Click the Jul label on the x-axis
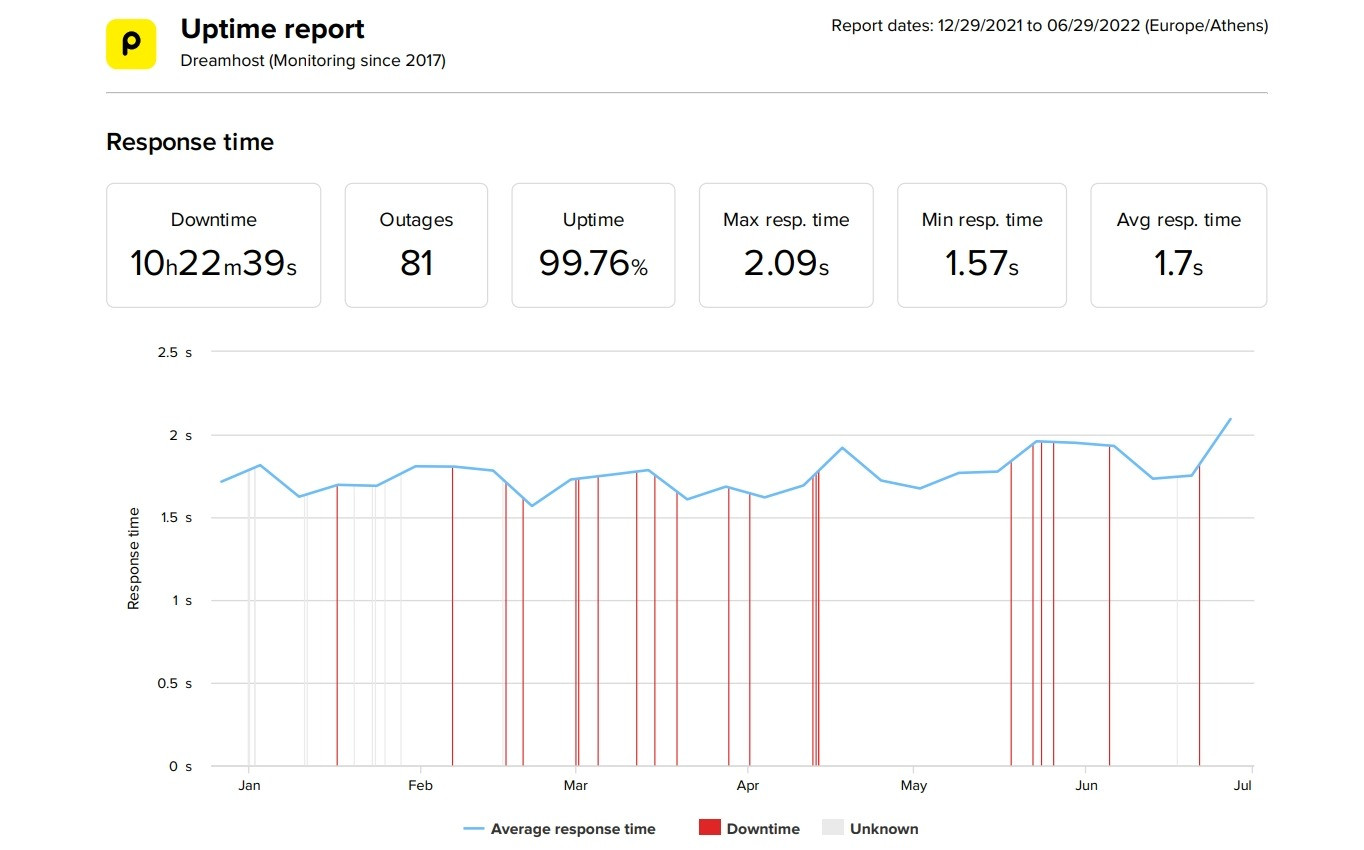This screenshot has height=850, width=1364. 1242,786
